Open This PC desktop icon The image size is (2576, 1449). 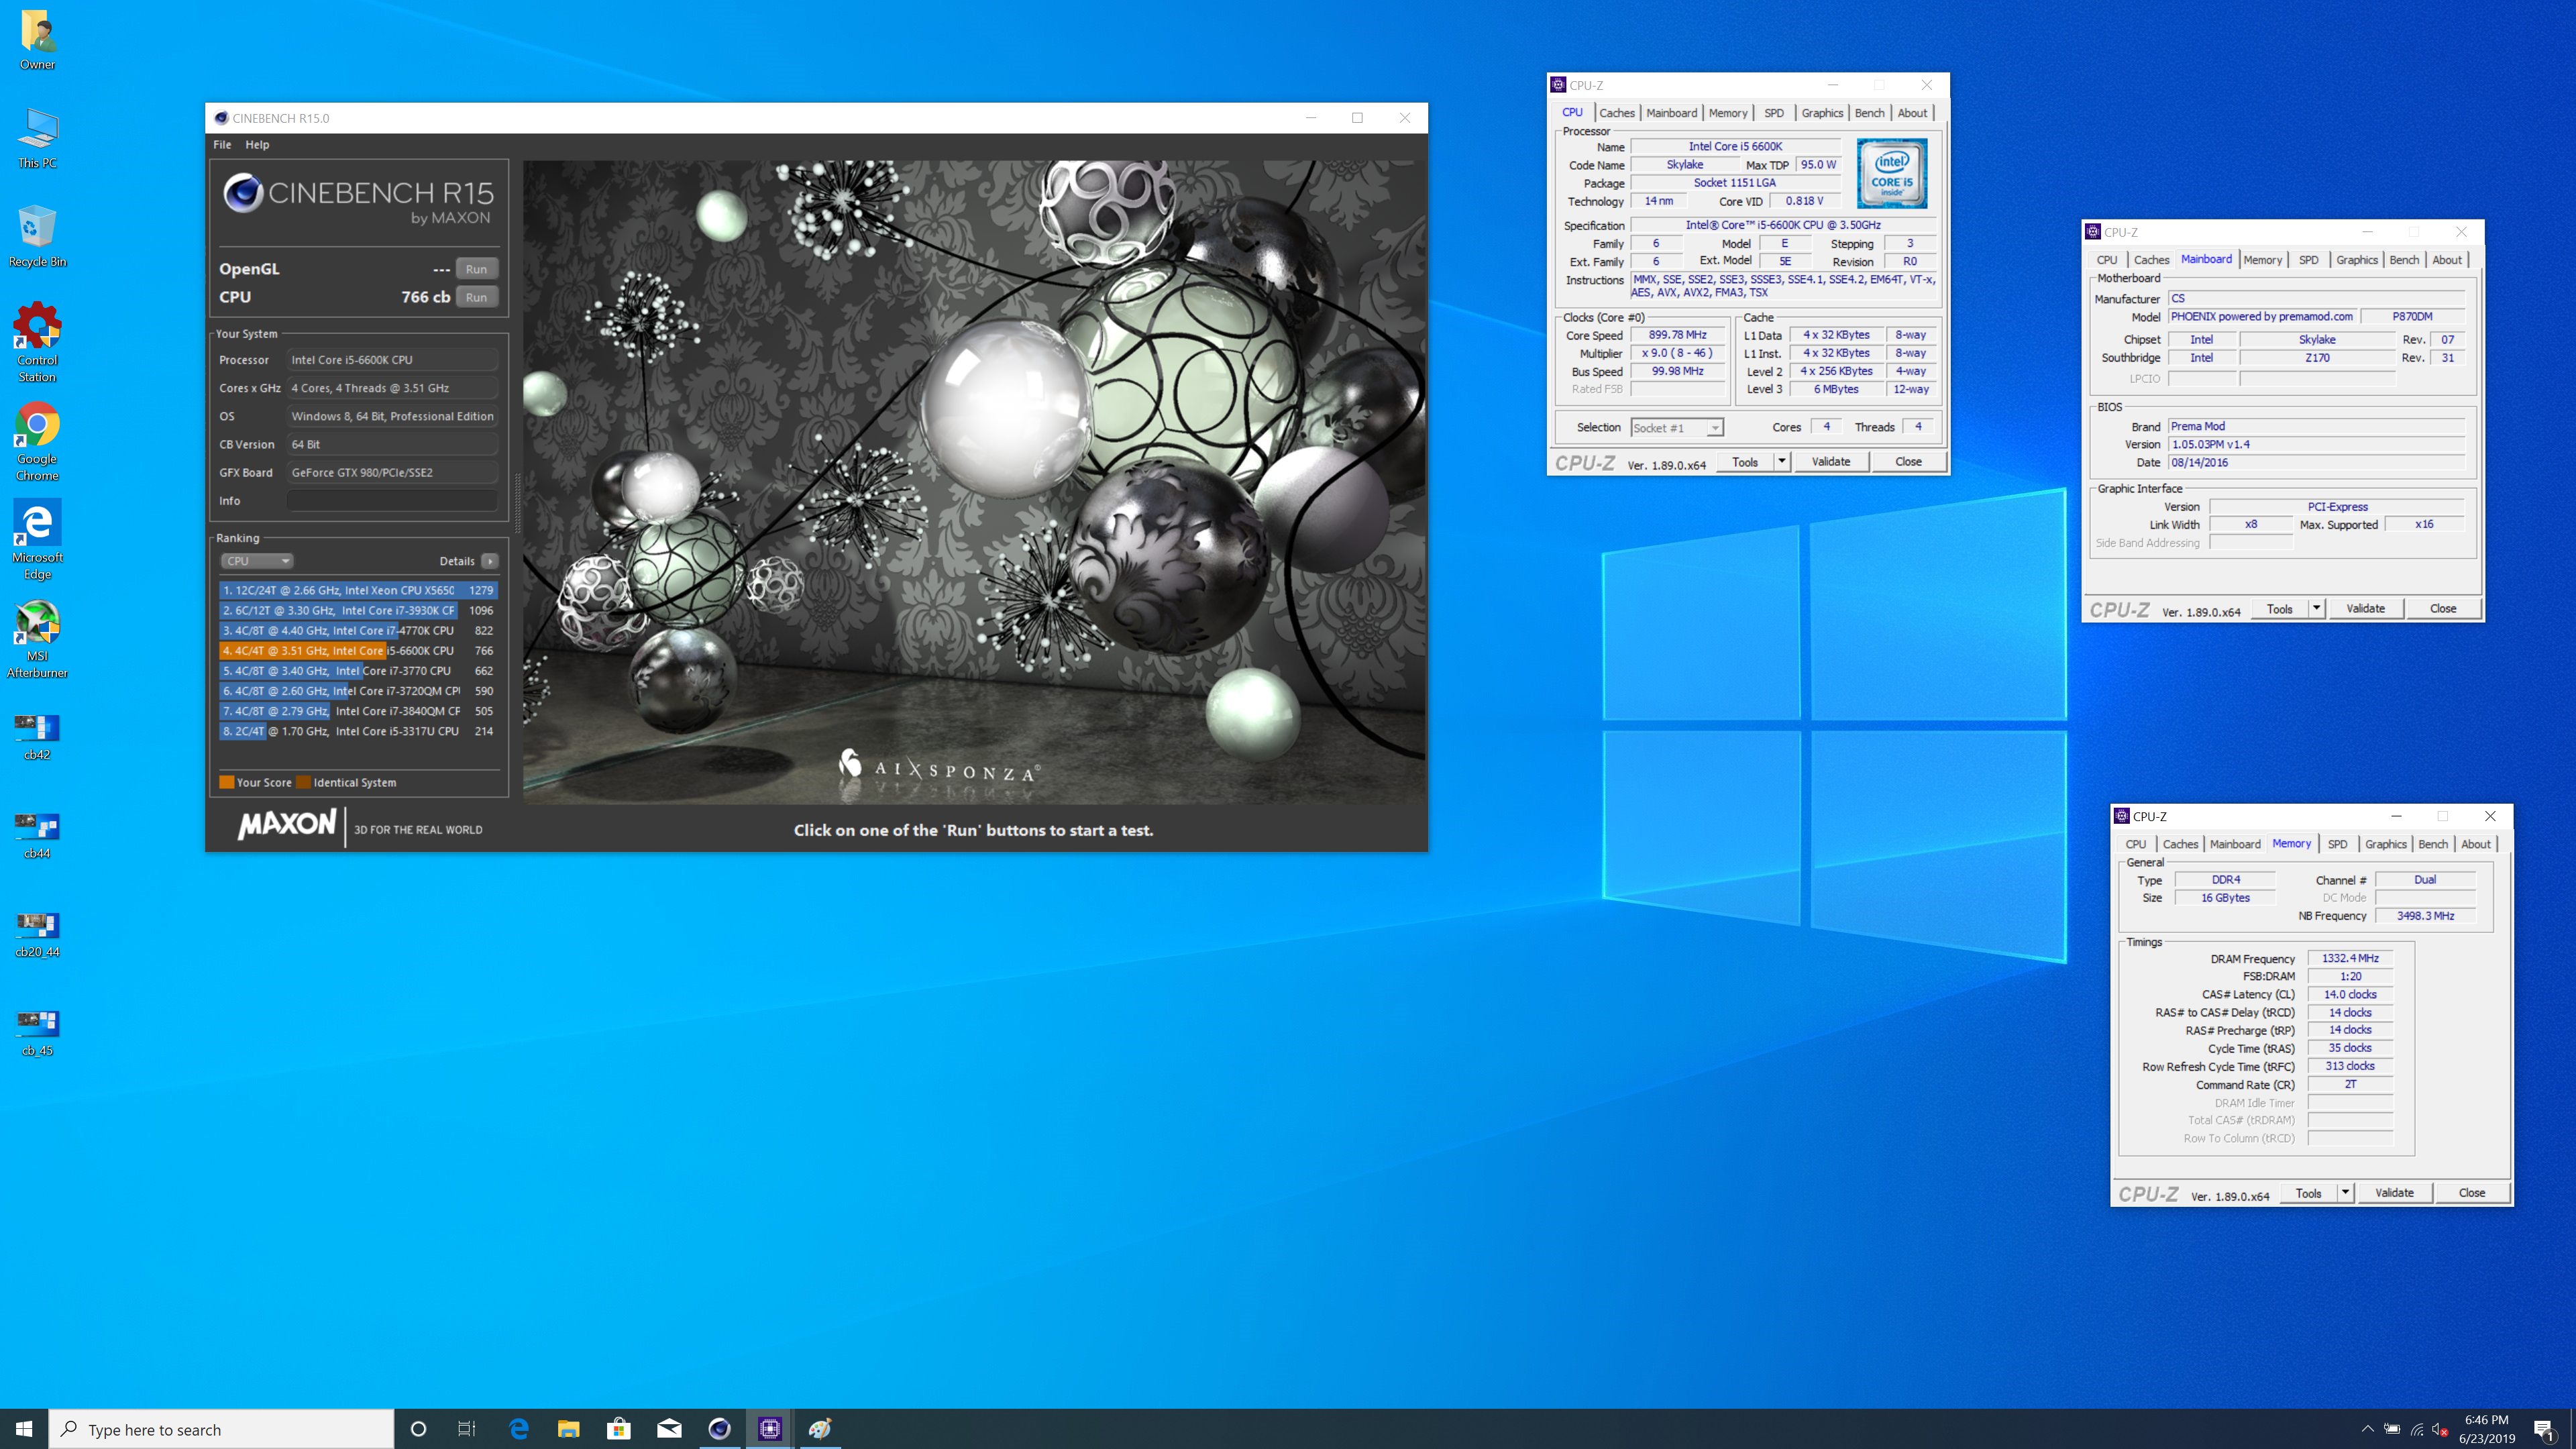[x=37, y=138]
